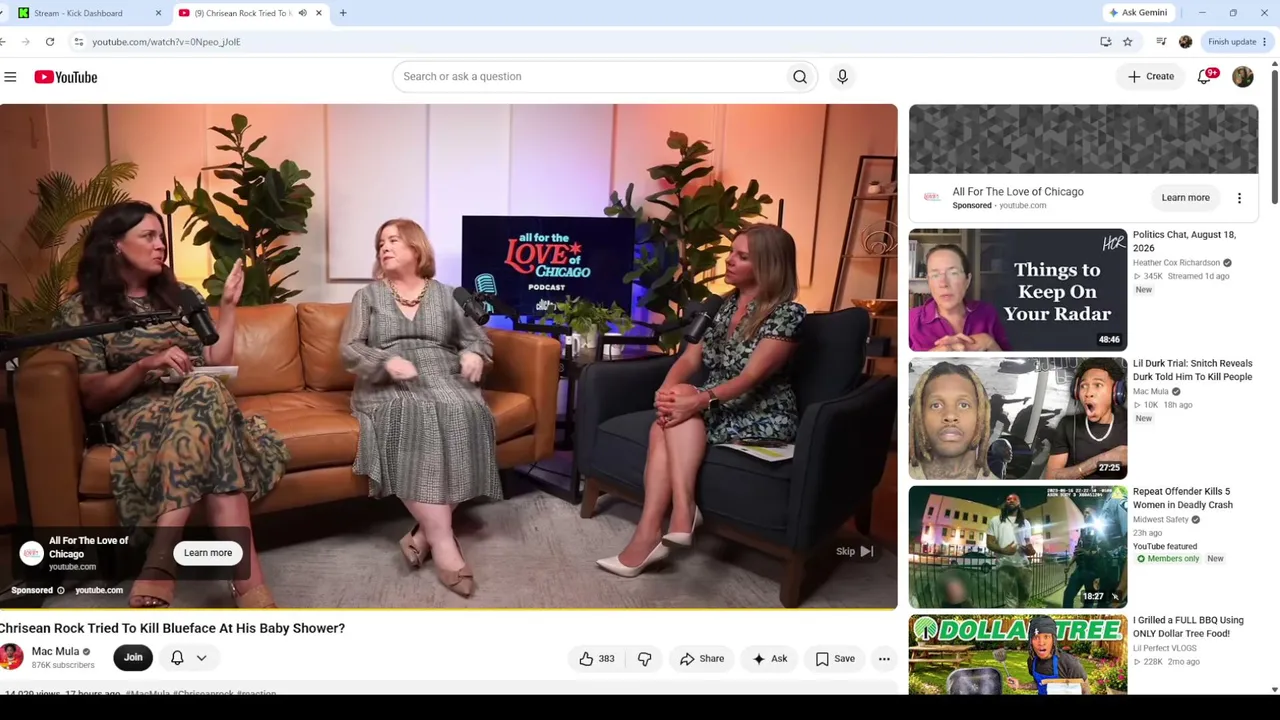Go back using the browser back arrow
The width and height of the screenshot is (1280, 720).
pos(4,42)
